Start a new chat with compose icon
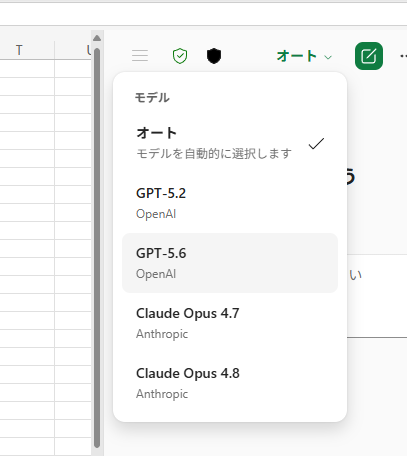407x456 pixels. pyautogui.click(x=369, y=56)
